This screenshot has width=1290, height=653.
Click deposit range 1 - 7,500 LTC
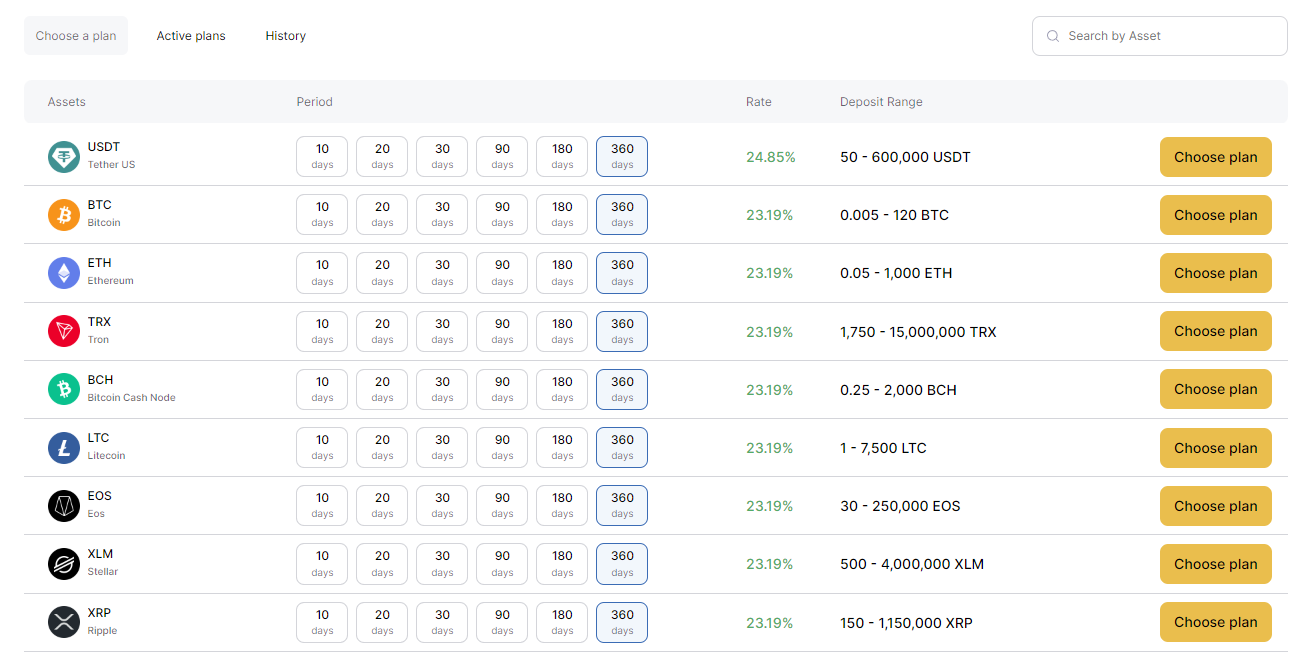tap(883, 448)
